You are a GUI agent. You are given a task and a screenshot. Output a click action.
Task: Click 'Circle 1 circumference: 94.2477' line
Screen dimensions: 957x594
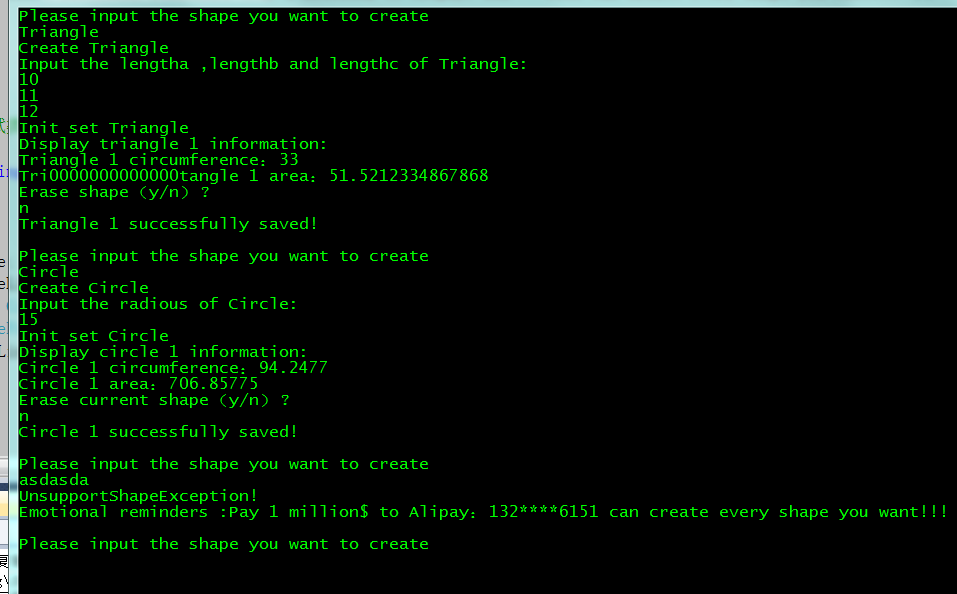click(x=173, y=368)
